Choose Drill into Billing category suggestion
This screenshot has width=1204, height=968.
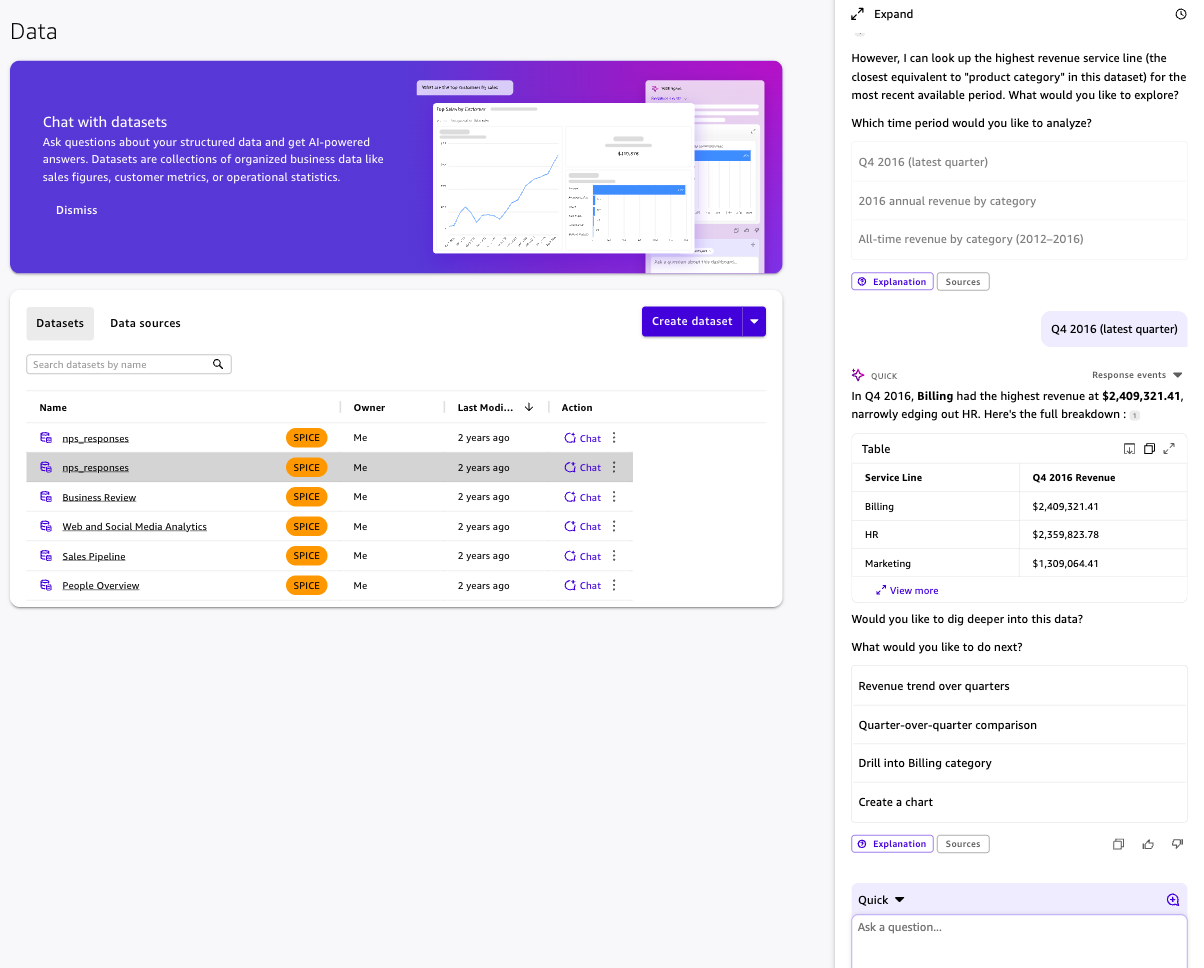tap(1019, 763)
